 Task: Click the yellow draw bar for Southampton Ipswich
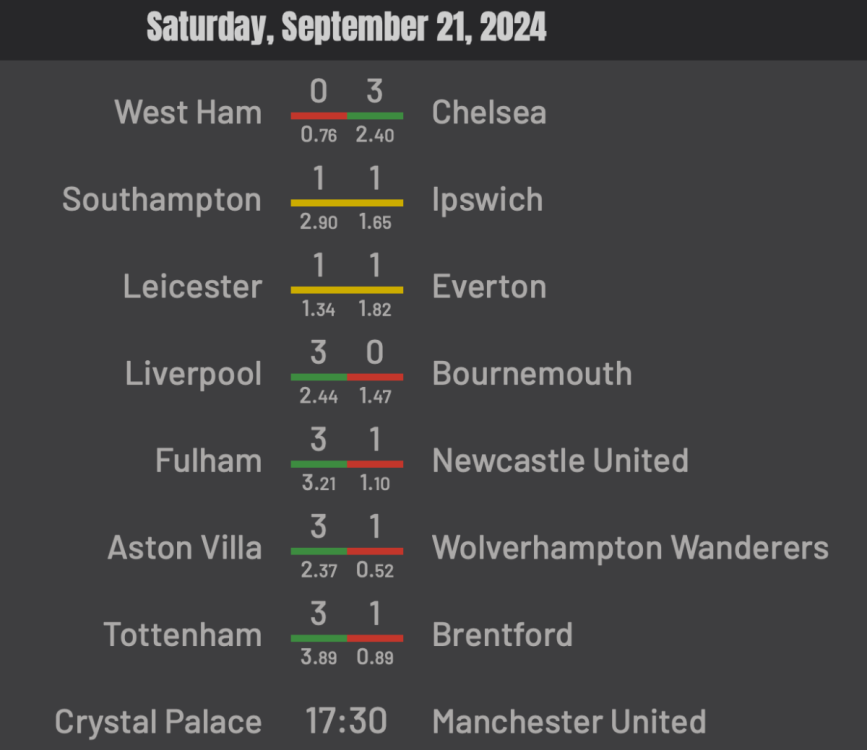pyautogui.click(x=347, y=203)
